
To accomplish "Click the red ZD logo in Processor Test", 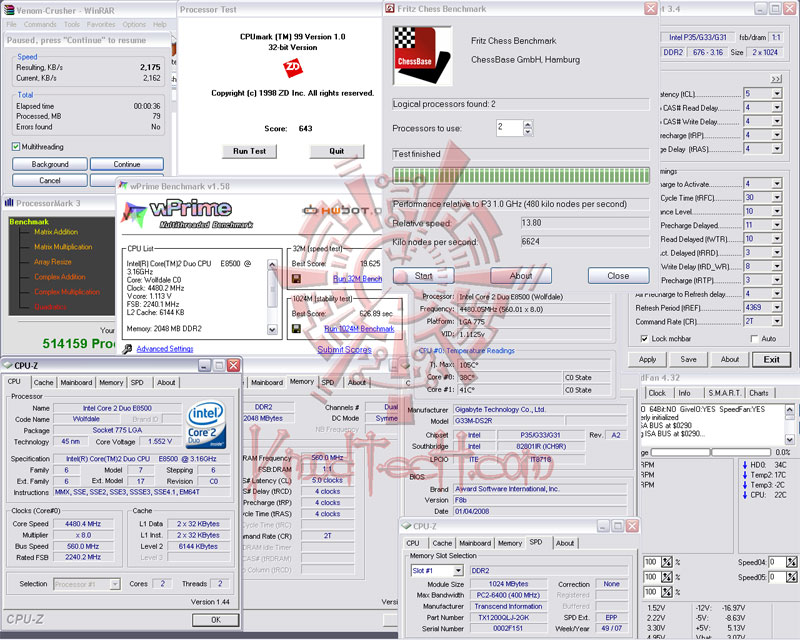I will [293, 68].
